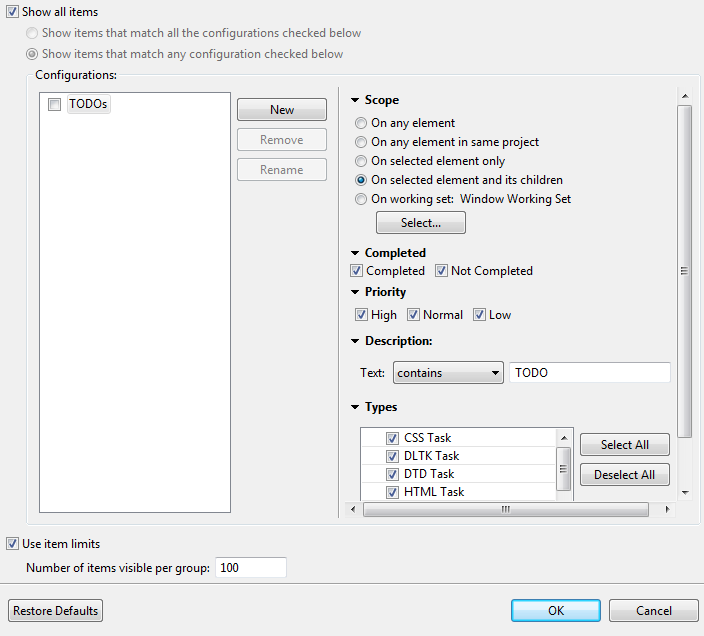Collapse the Priority section triangle
The width and height of the screenshot is (704, 636).
[x=355, y=293]
